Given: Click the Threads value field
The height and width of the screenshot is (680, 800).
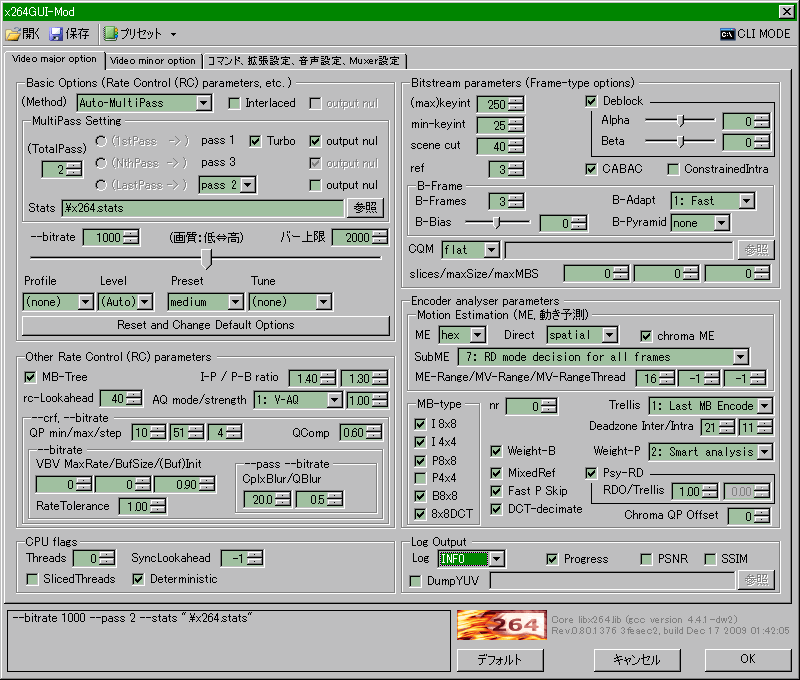Looking at the screenshot, I should pyautogui.click(x=87, y=559).
